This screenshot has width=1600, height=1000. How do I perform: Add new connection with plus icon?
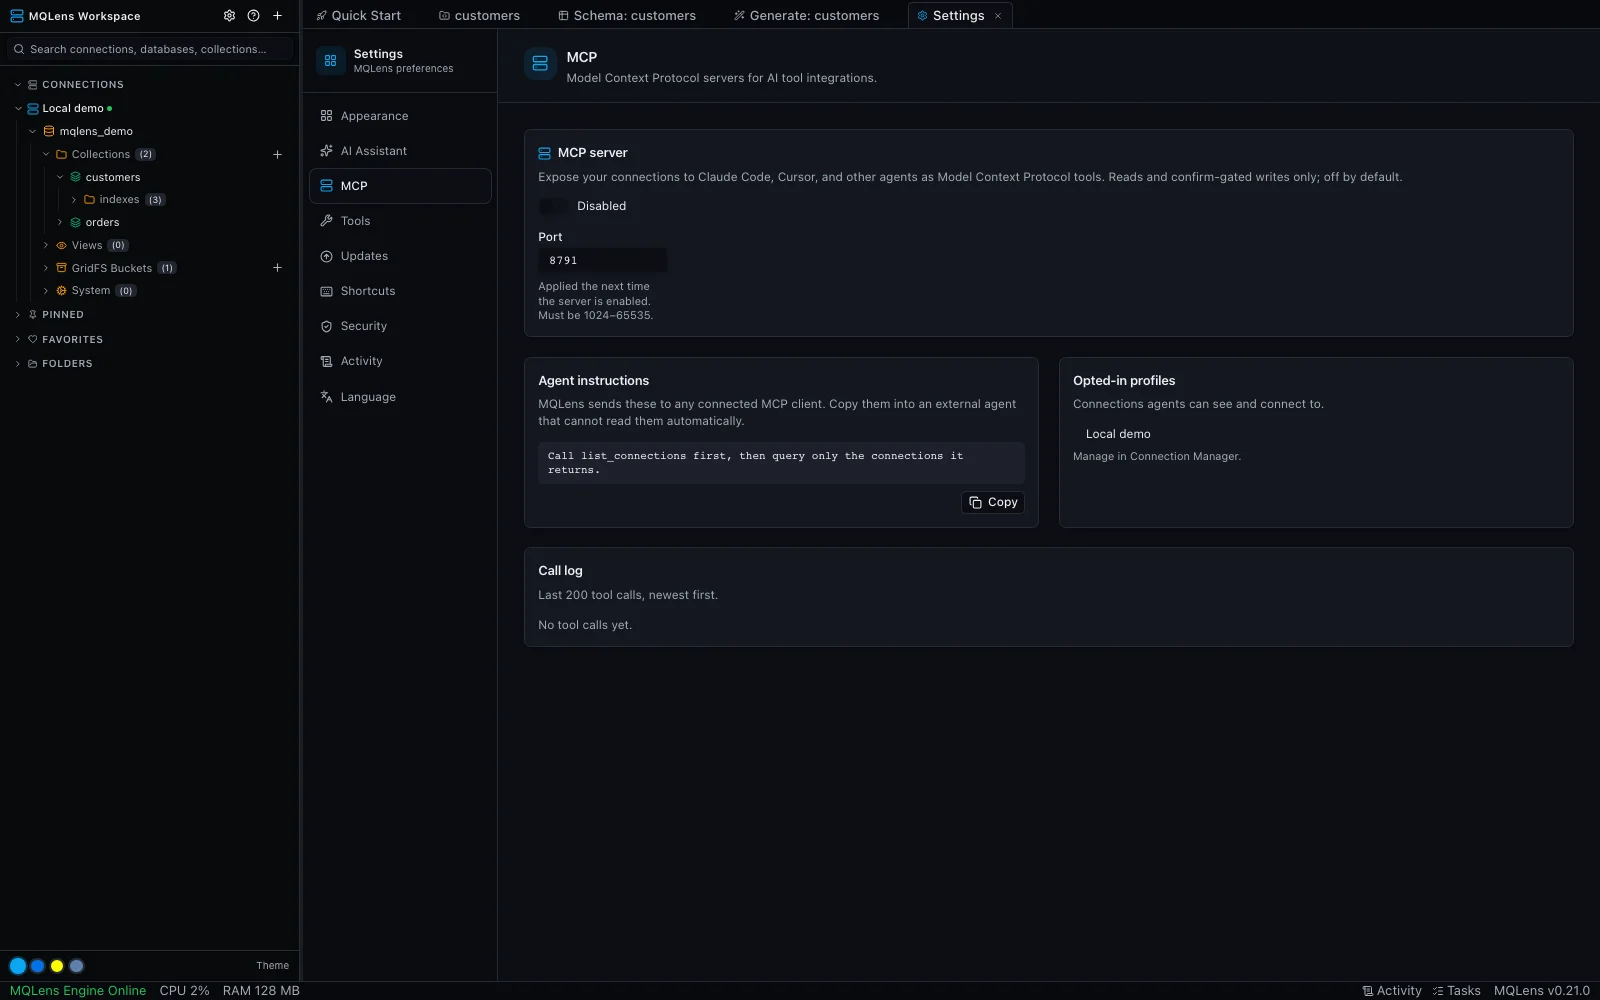click(x=278, y=16)
